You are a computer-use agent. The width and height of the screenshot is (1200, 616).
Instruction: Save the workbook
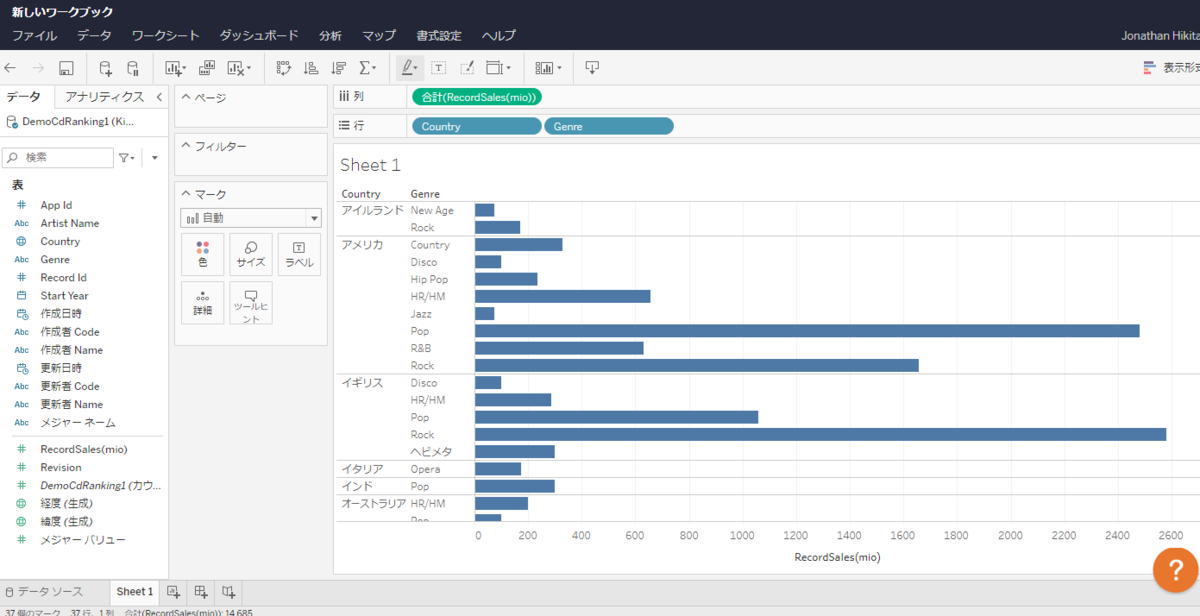[x=66, y=67]
